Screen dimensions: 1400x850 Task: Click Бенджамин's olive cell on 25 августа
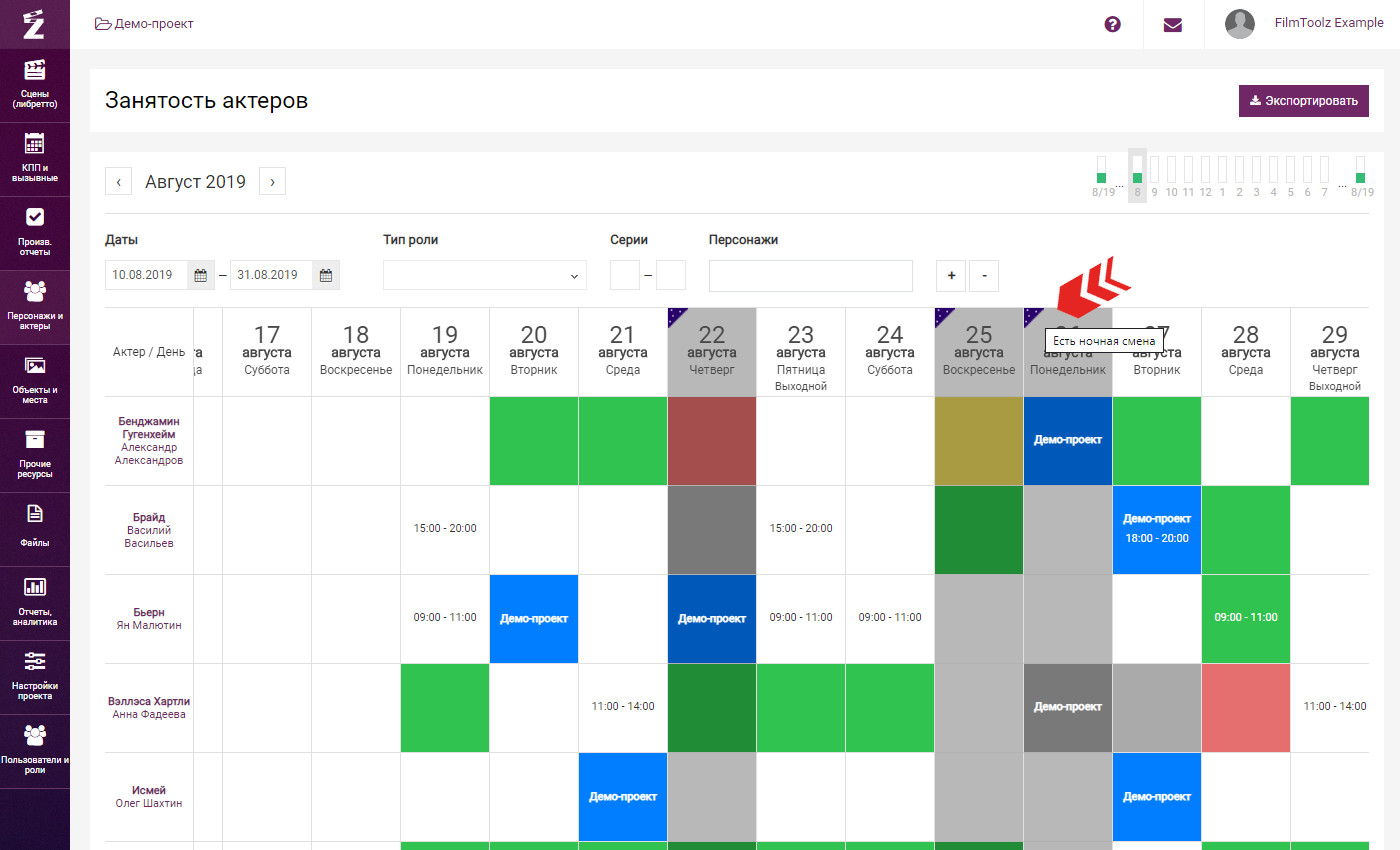tap(979, 441)
